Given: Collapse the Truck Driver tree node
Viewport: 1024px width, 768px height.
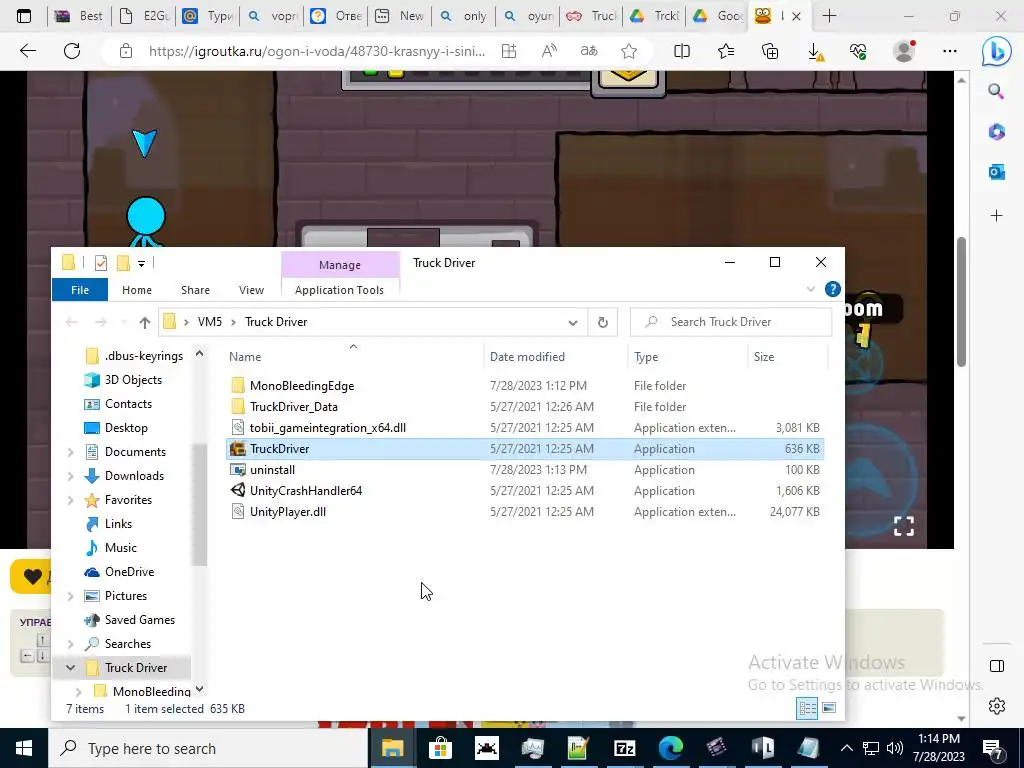Looking at the screenshot, I should (x=71, y=667).
